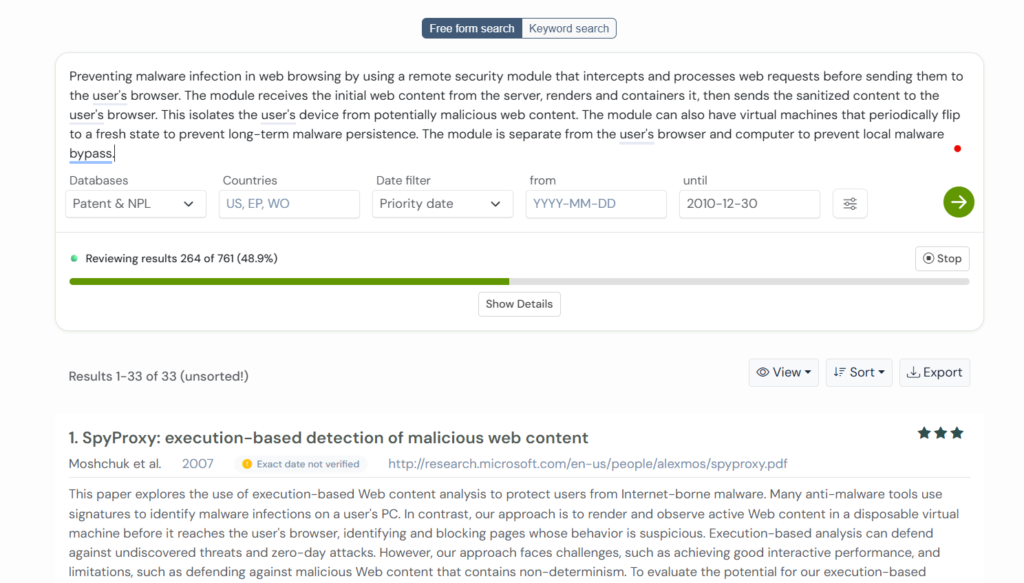
Task: Click the green review progress bar
Action: click(x=289, y=282)
